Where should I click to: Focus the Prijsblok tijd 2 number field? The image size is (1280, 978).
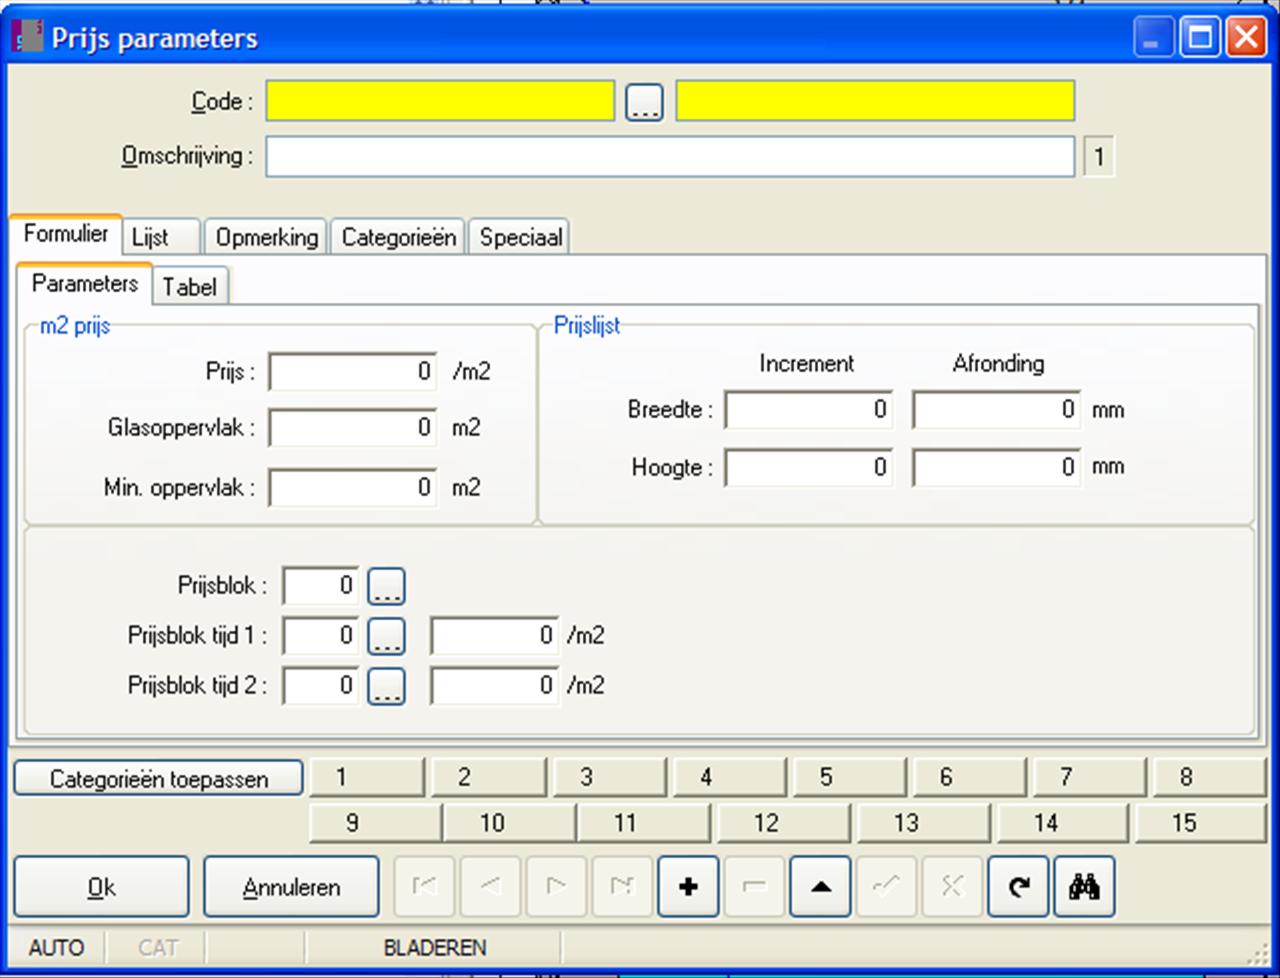click(x=321, y=686)
